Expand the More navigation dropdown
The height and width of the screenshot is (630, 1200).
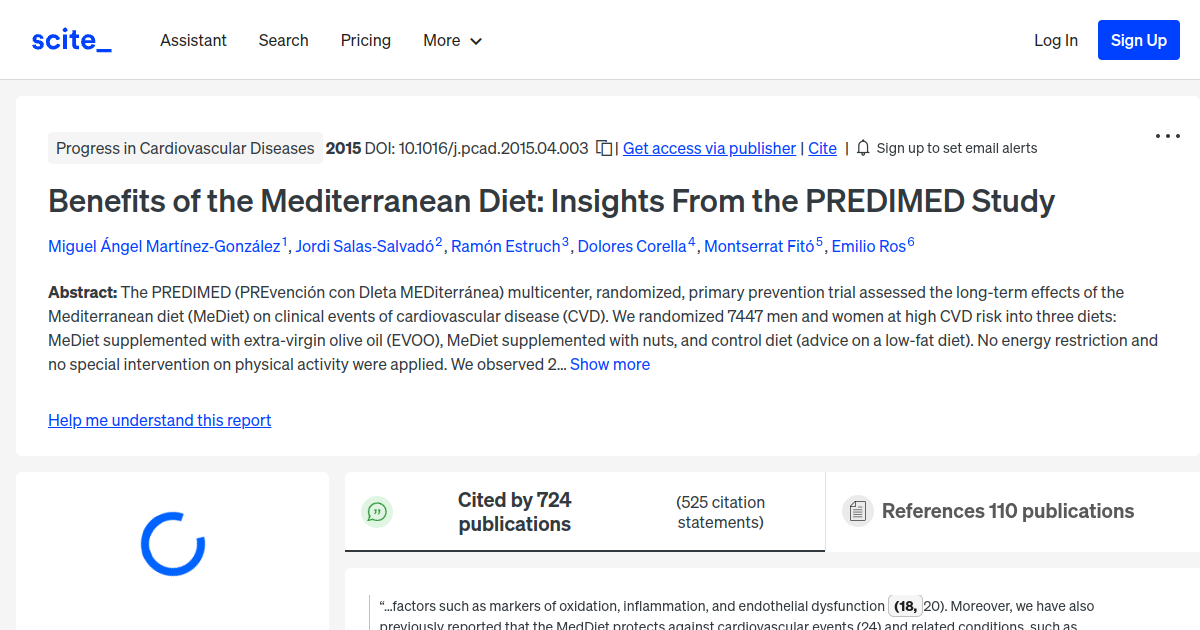click(x=452, y=40)
